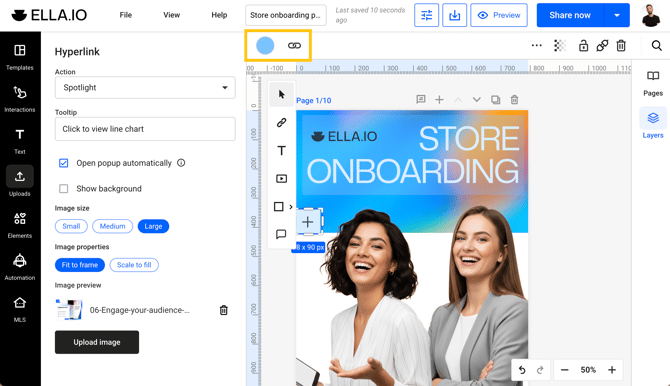Click the Upload image button

pyautogui.click(x=97, y=342)
